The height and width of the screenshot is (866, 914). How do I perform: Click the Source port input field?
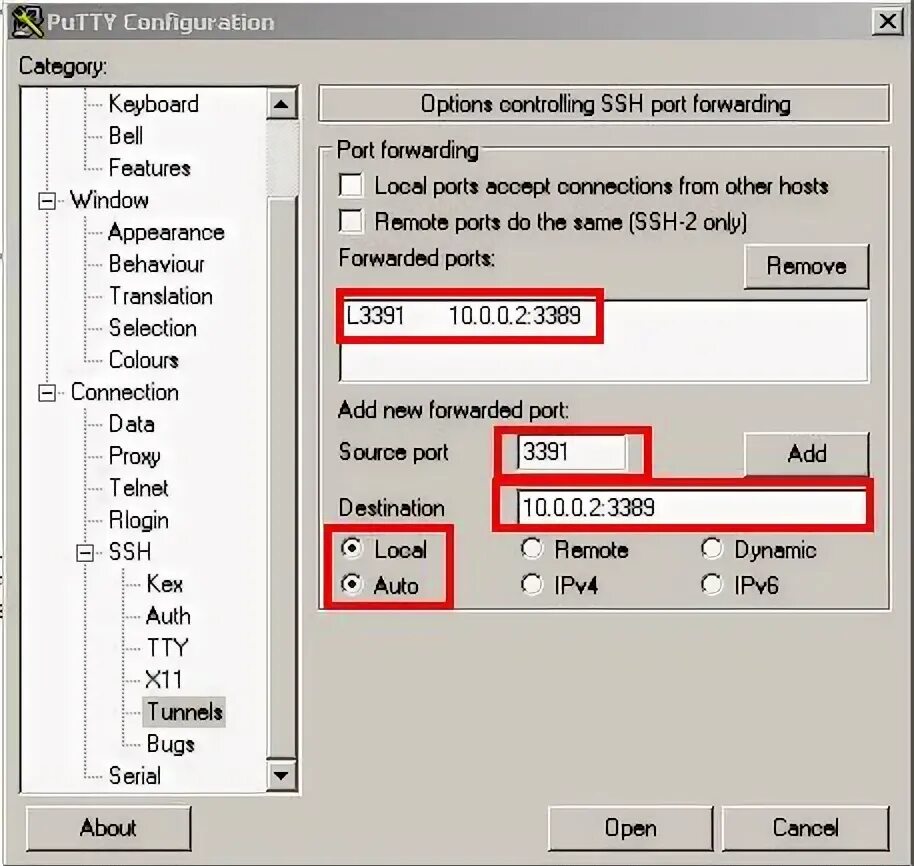point(571,452)
